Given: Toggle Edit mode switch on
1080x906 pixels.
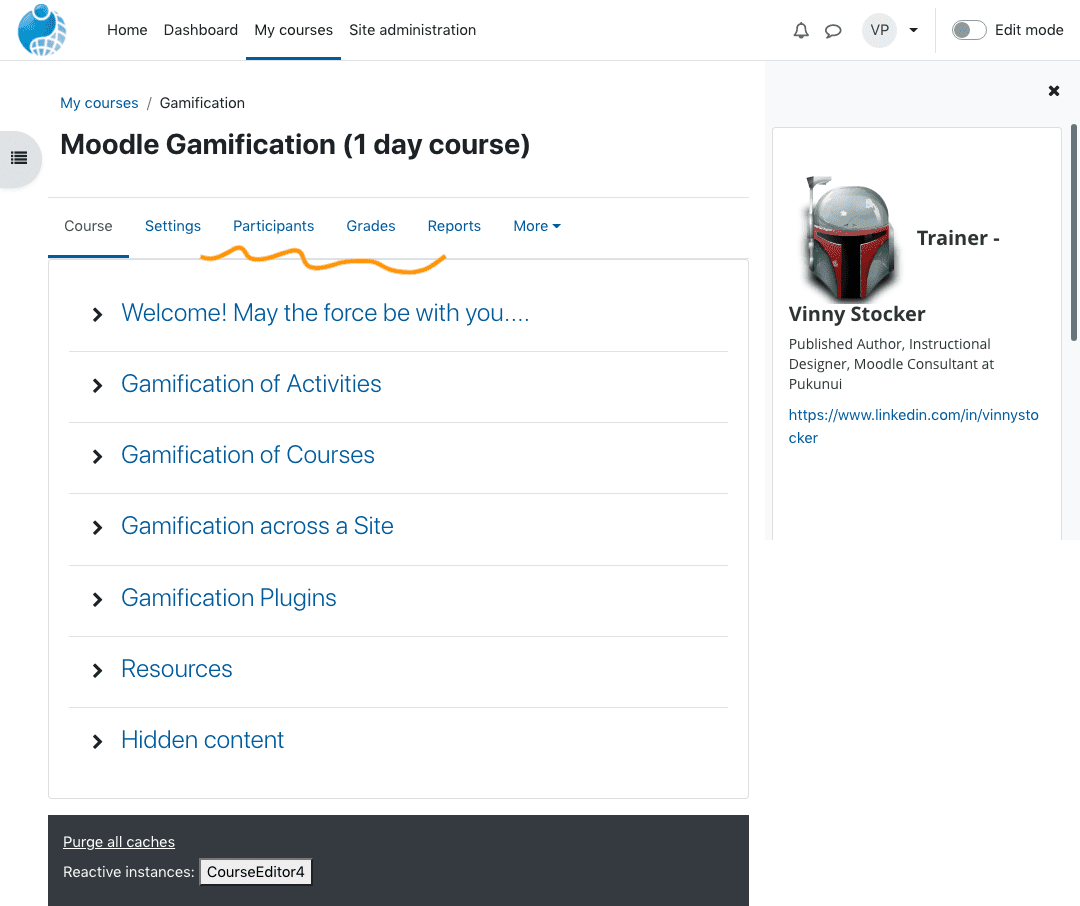Looking at the screenshot, I should [968, 30].
